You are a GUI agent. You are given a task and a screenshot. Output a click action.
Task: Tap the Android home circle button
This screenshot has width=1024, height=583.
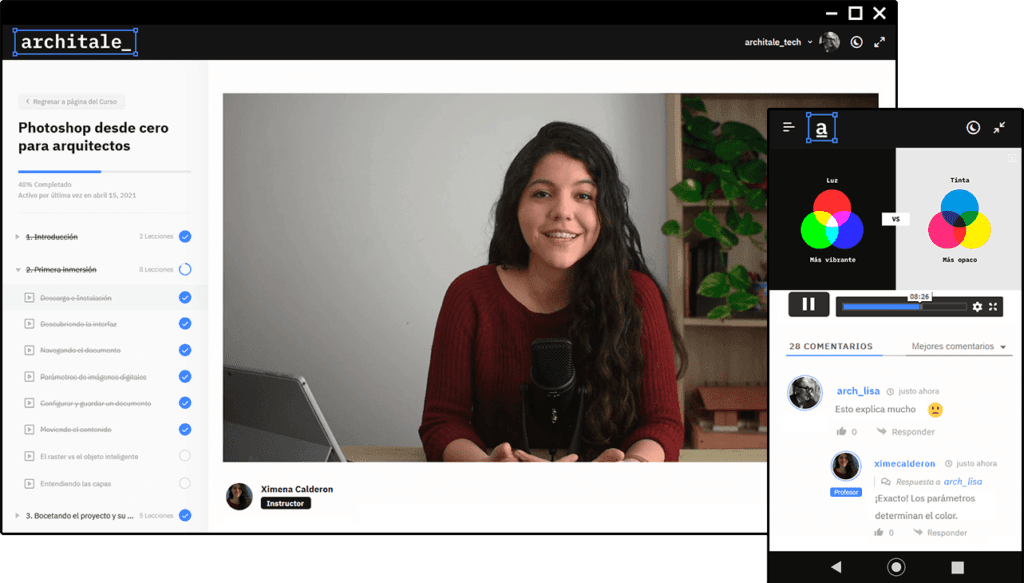896,567
